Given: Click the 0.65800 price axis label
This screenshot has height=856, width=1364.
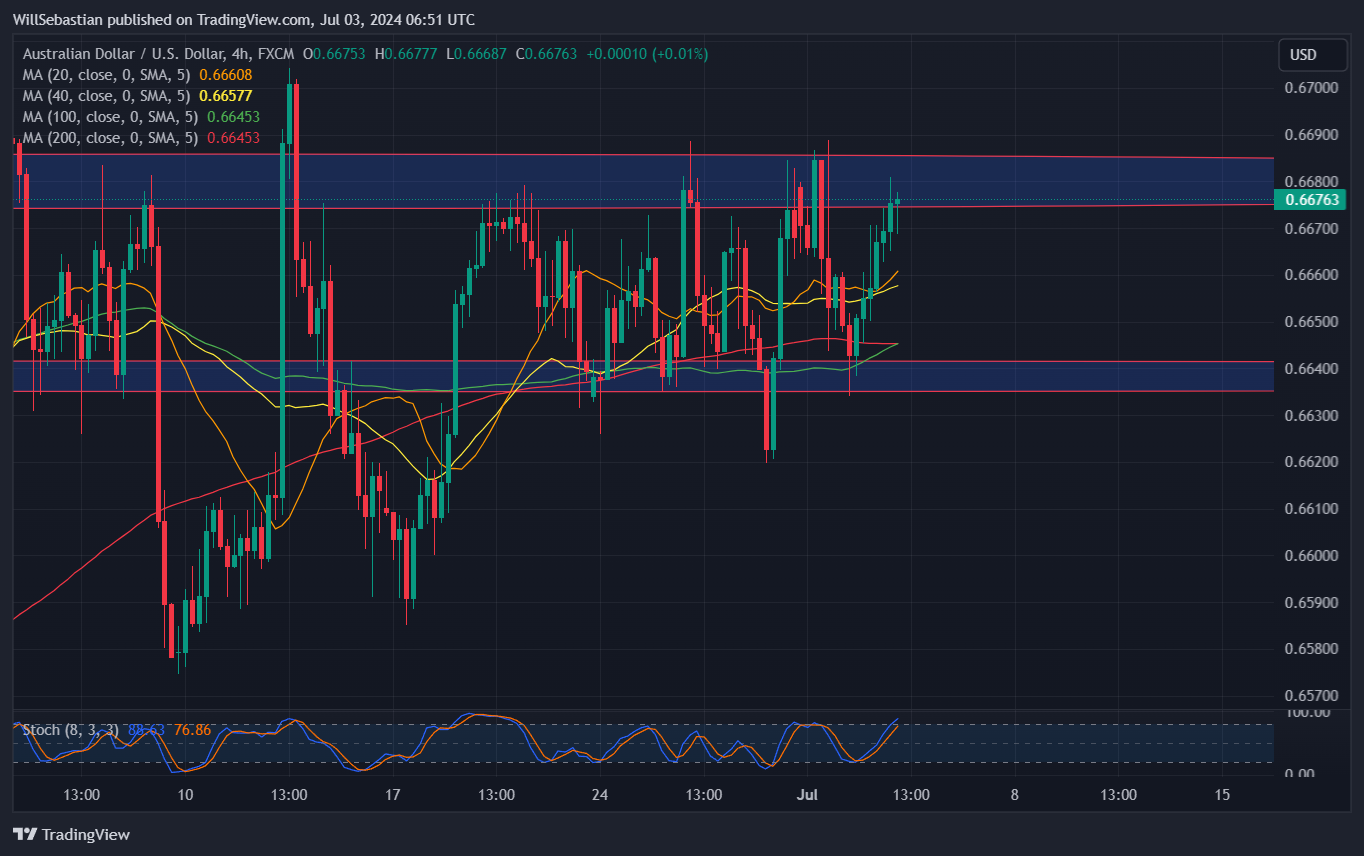Looking at the screenshot, I should pyautogui.click(x=1311, y=649).
